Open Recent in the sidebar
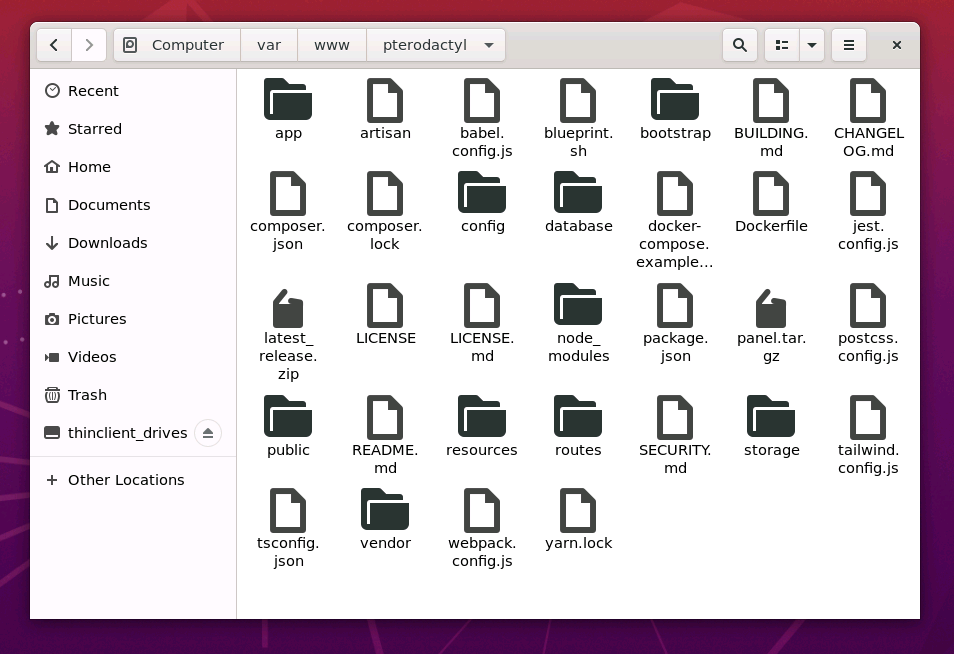Screen dimensions: 954x654 click(133, 91)
